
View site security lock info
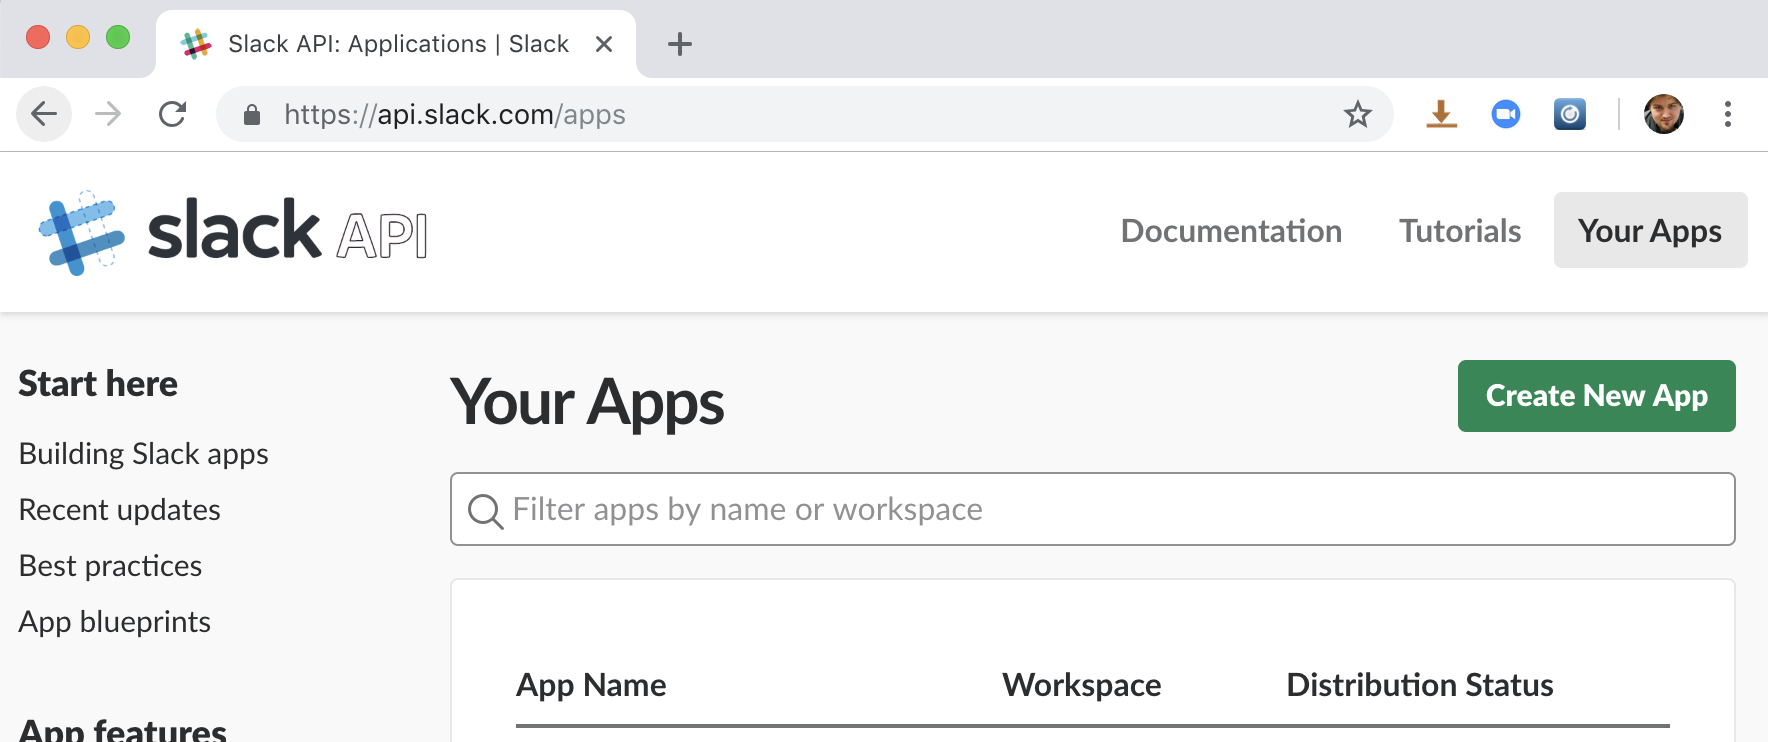252,115
